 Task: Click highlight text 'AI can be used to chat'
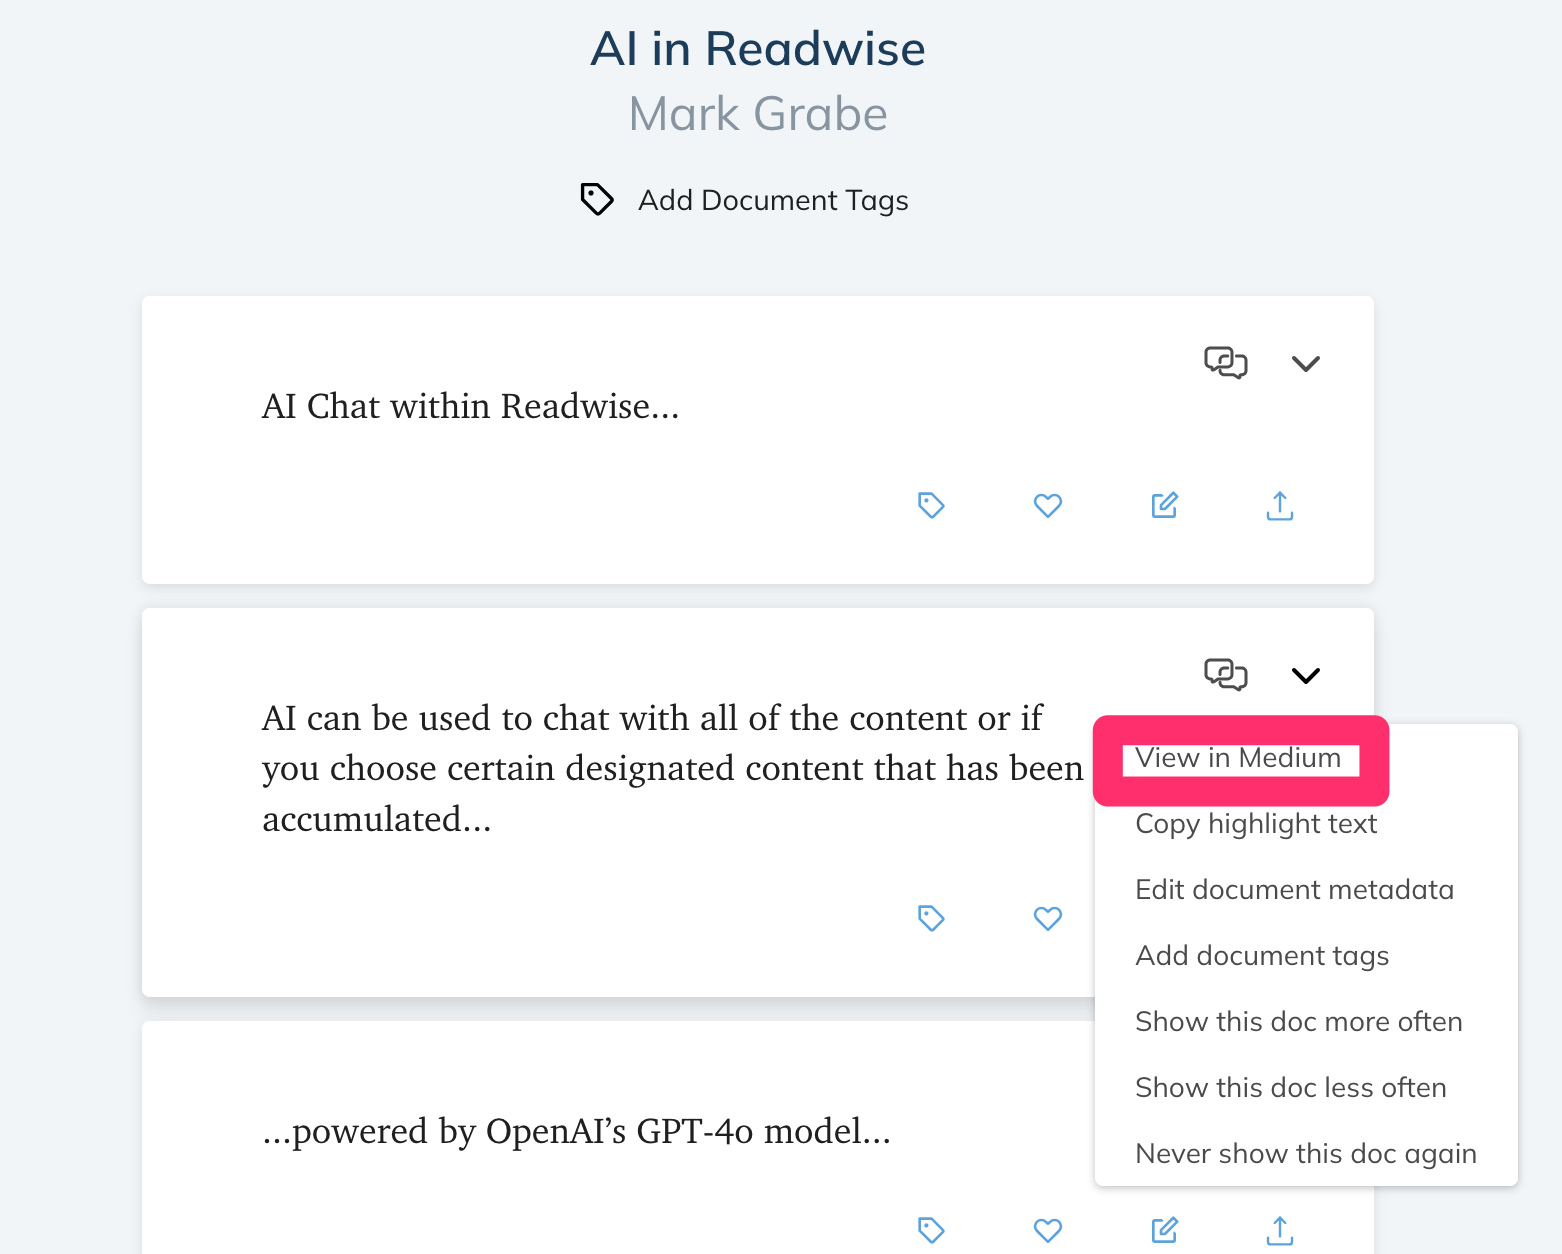672,768
